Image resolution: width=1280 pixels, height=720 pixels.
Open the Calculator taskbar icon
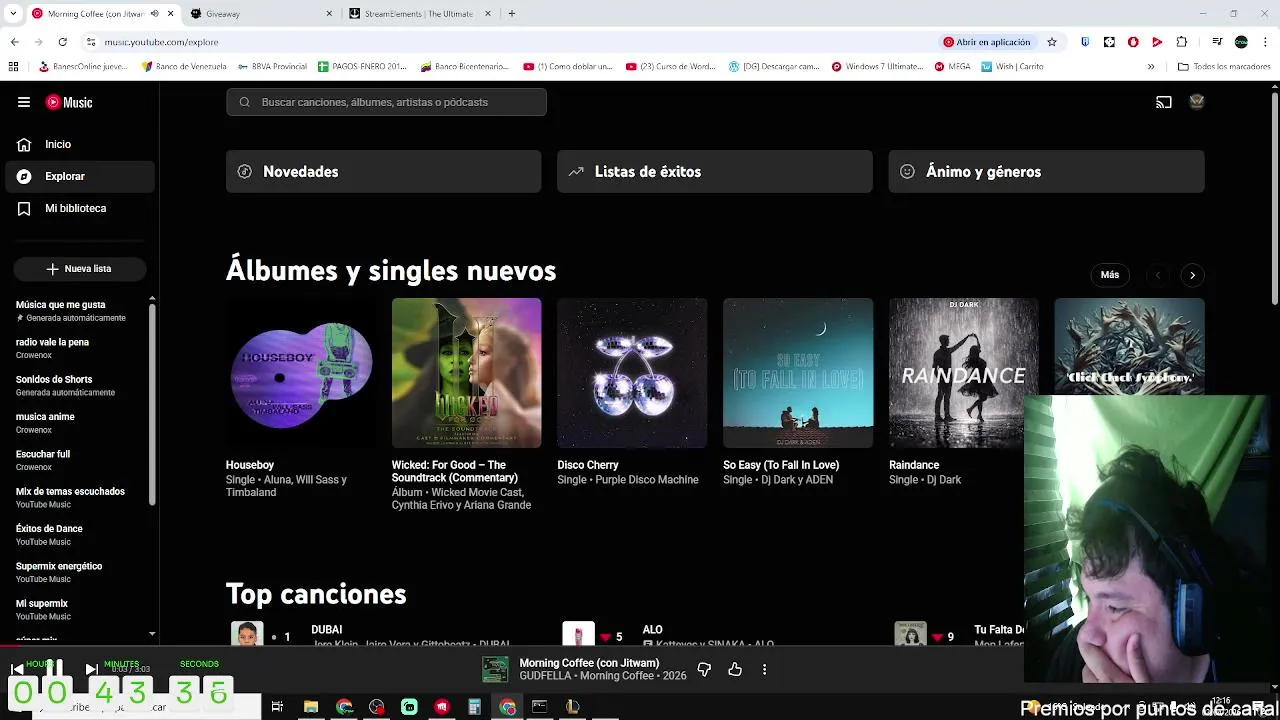click(x=474, y=707)
